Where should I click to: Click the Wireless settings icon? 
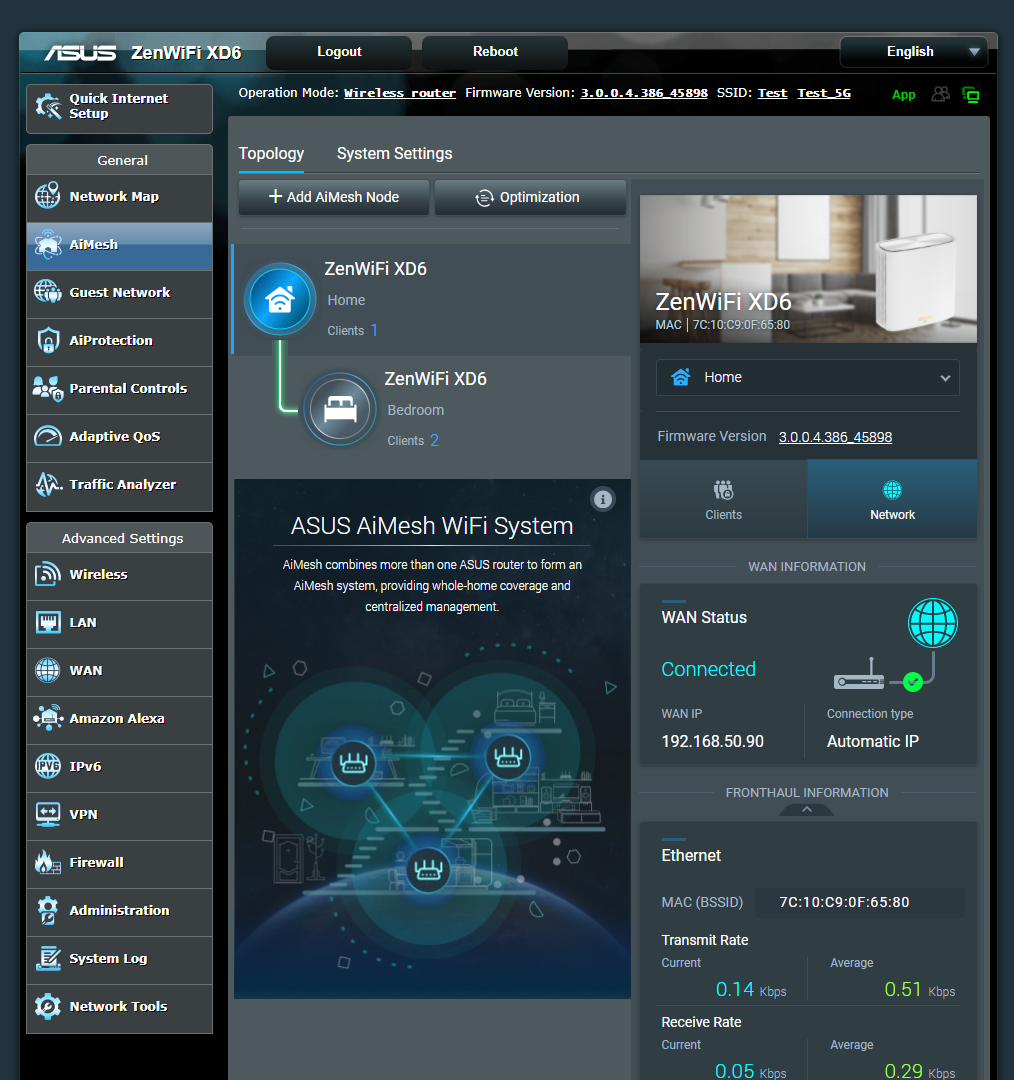48,574
